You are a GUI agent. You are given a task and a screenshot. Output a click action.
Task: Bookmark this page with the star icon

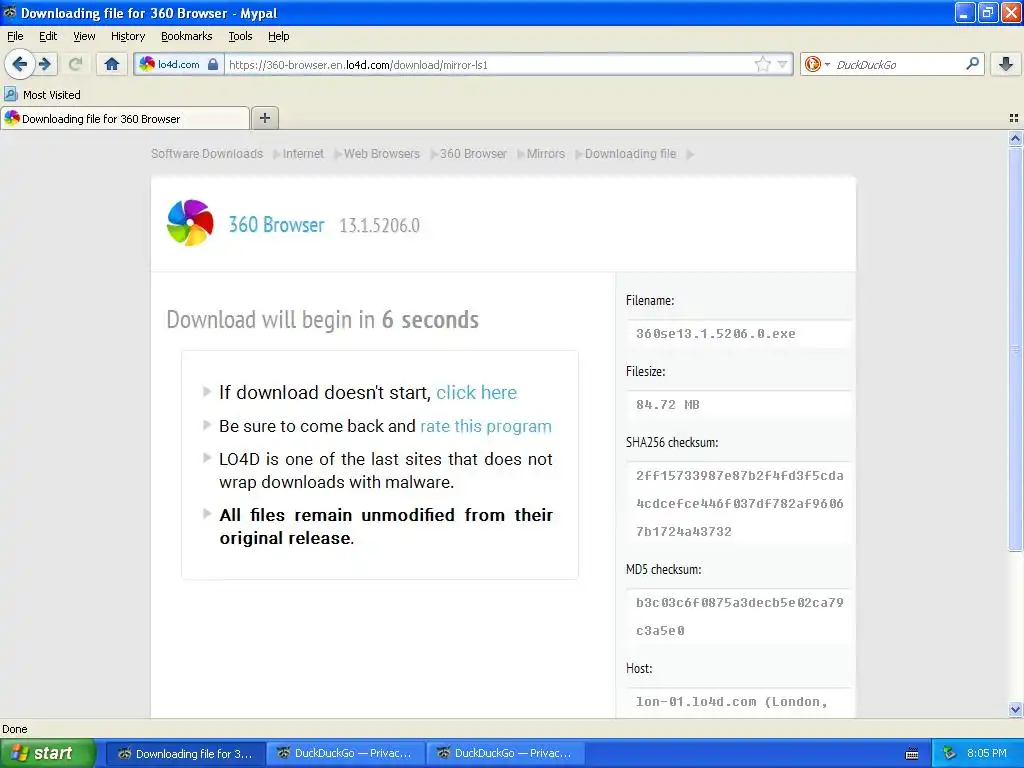click(762, 64)
